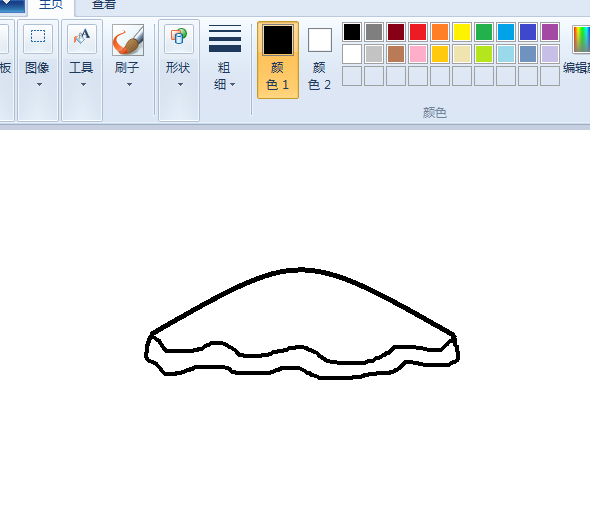The image size is (590, 523).
Task: Pick the turquoise blue color swatch
Action: tap(506, 32)
